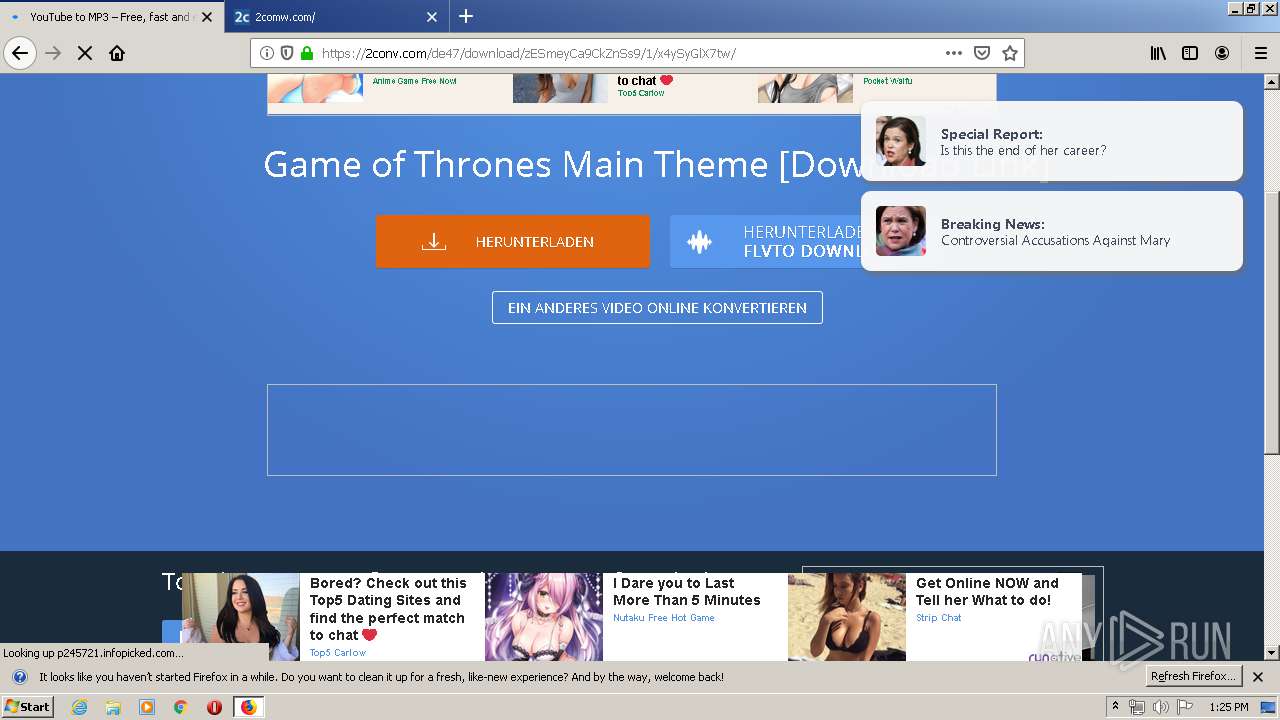Bookmark this page with the star

(1010, 53)
